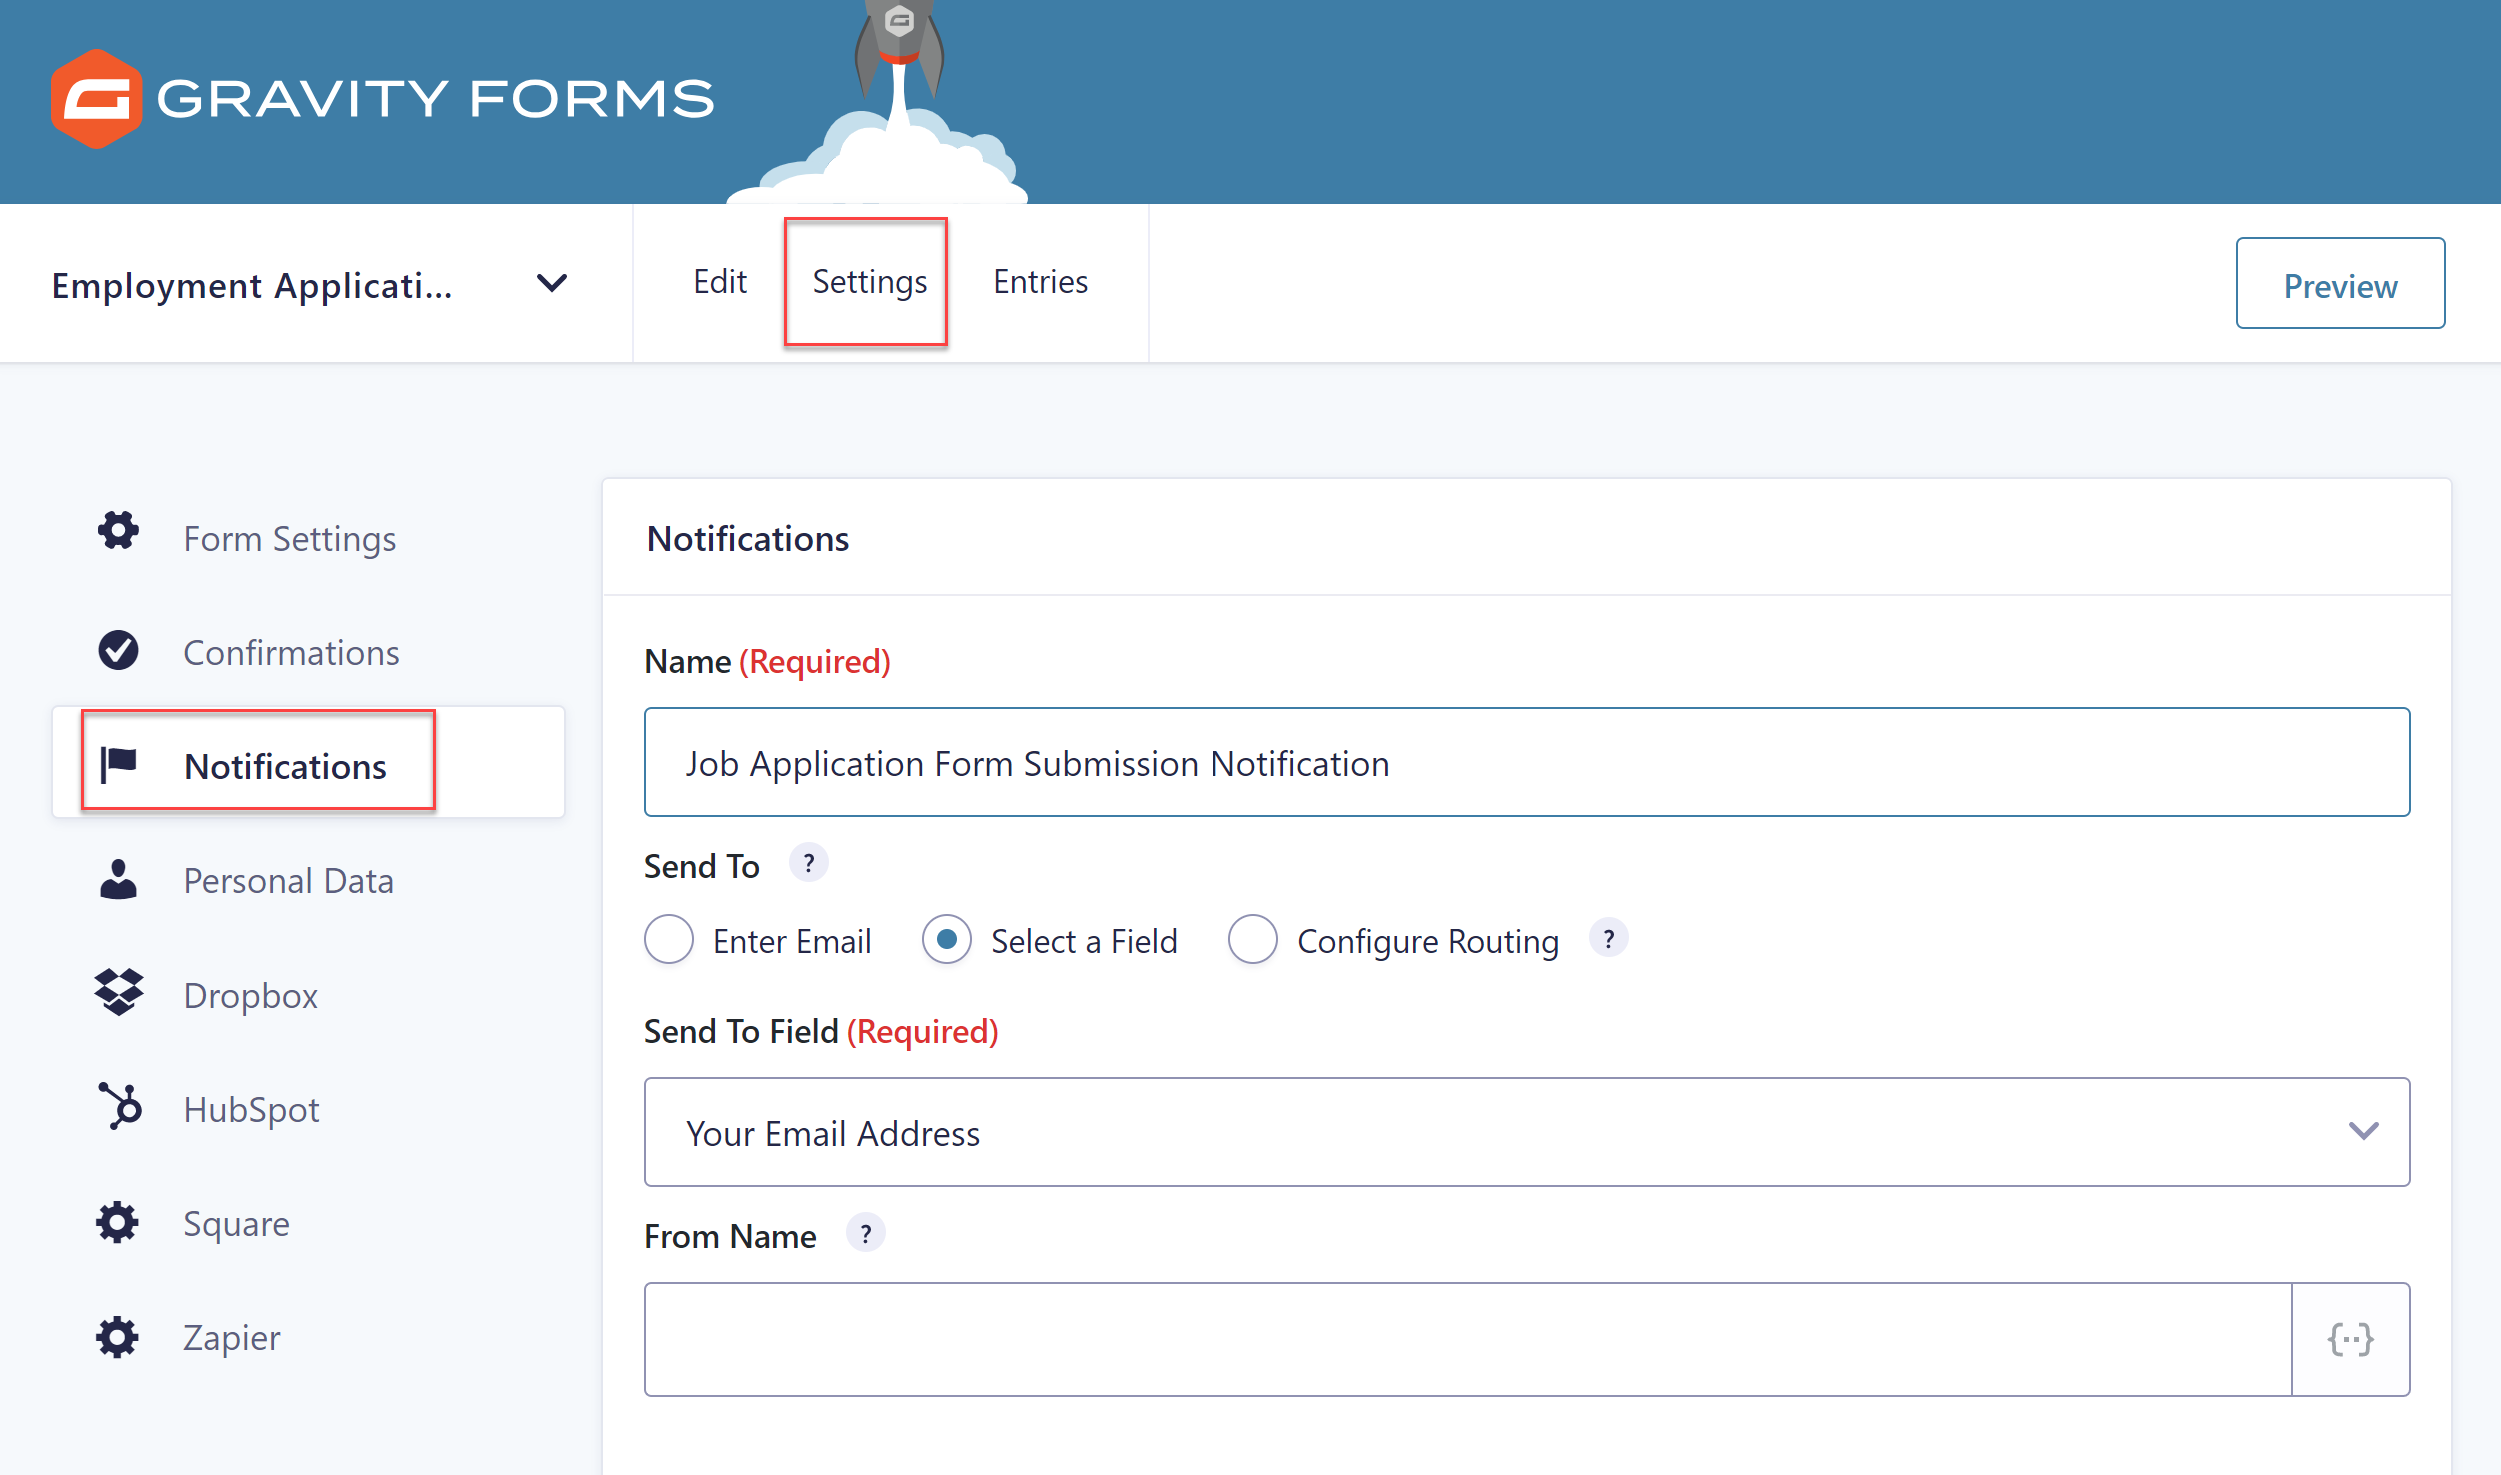Click the Employment Applicati... form title
Screen dimensions: 2501x1475
click(252, 286)
